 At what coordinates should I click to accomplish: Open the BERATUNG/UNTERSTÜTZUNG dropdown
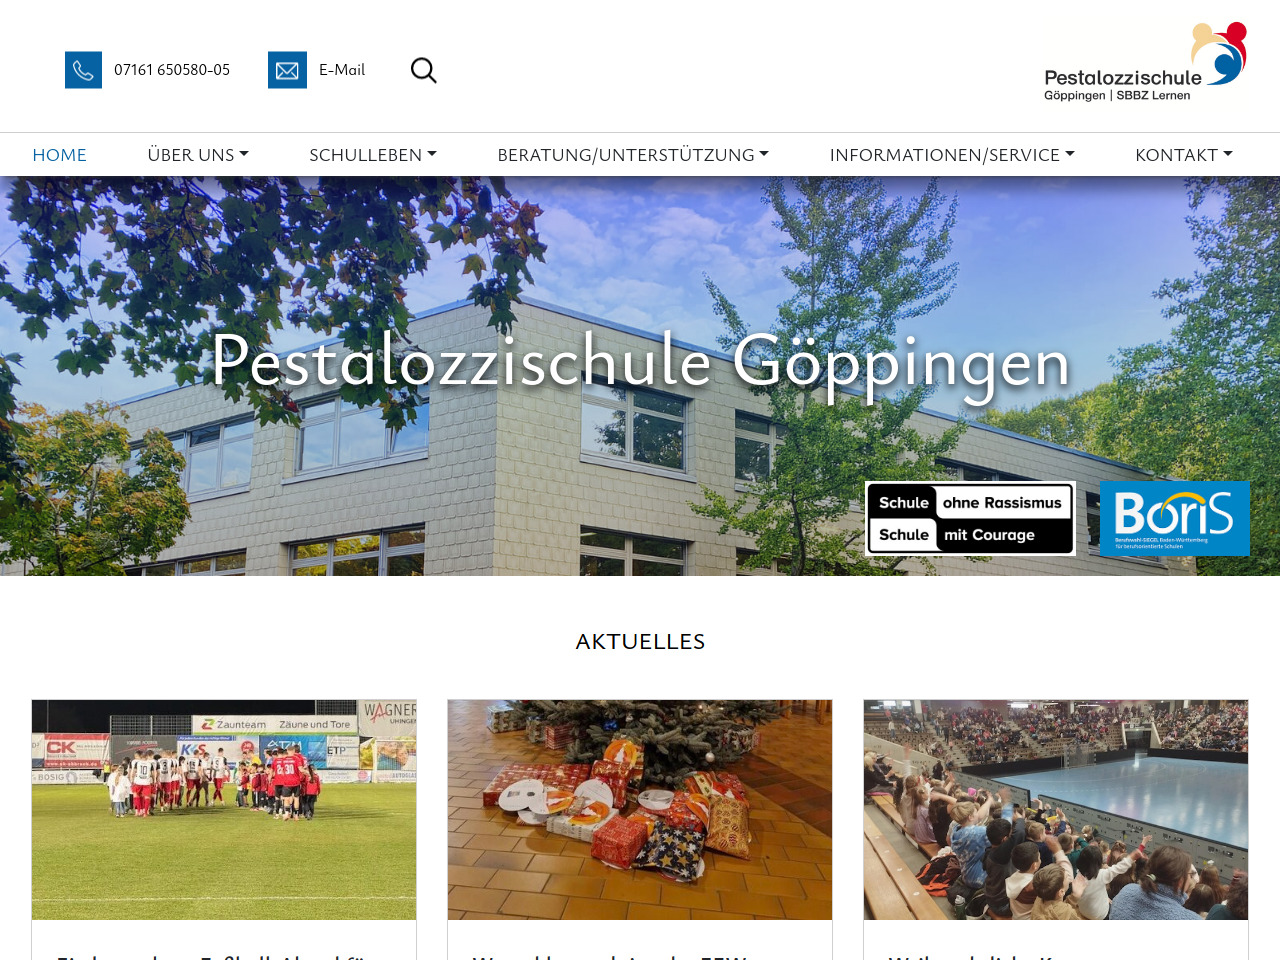click(633, 155)
